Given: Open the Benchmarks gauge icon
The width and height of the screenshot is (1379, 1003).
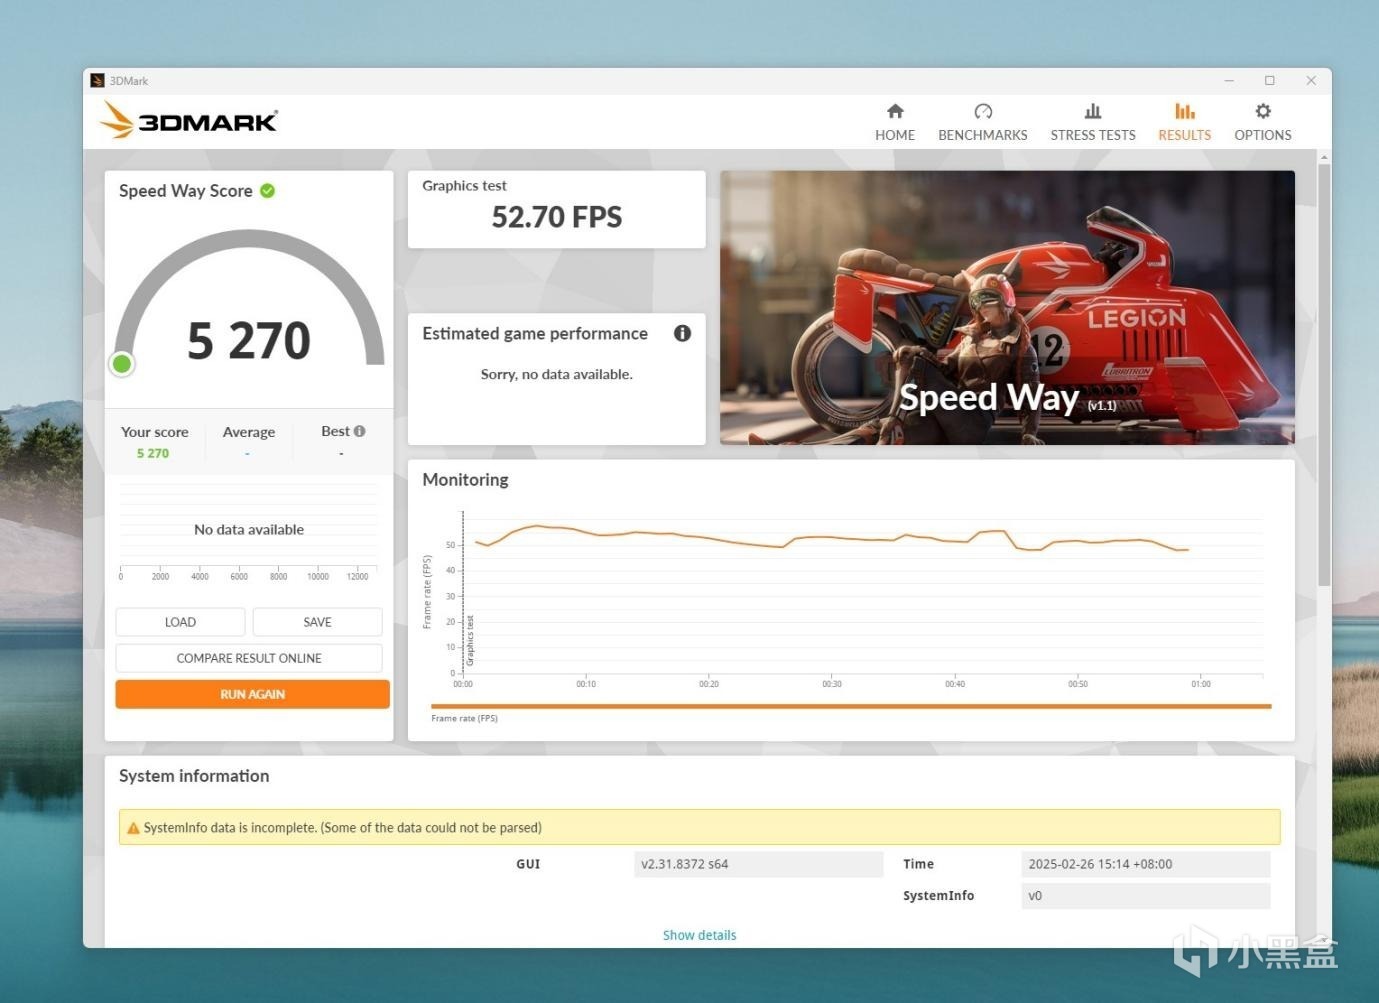Looking at the screenshot, I should pos(983,111).
